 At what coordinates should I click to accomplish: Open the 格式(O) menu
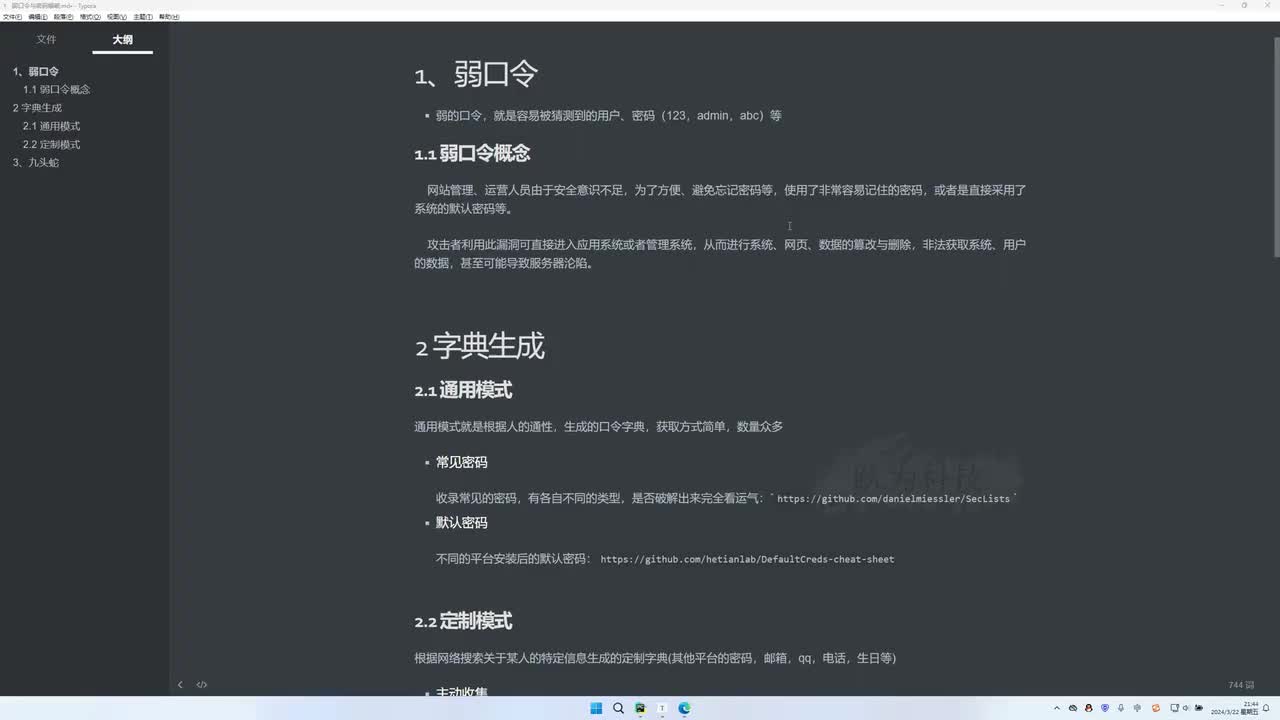point(90,17)
